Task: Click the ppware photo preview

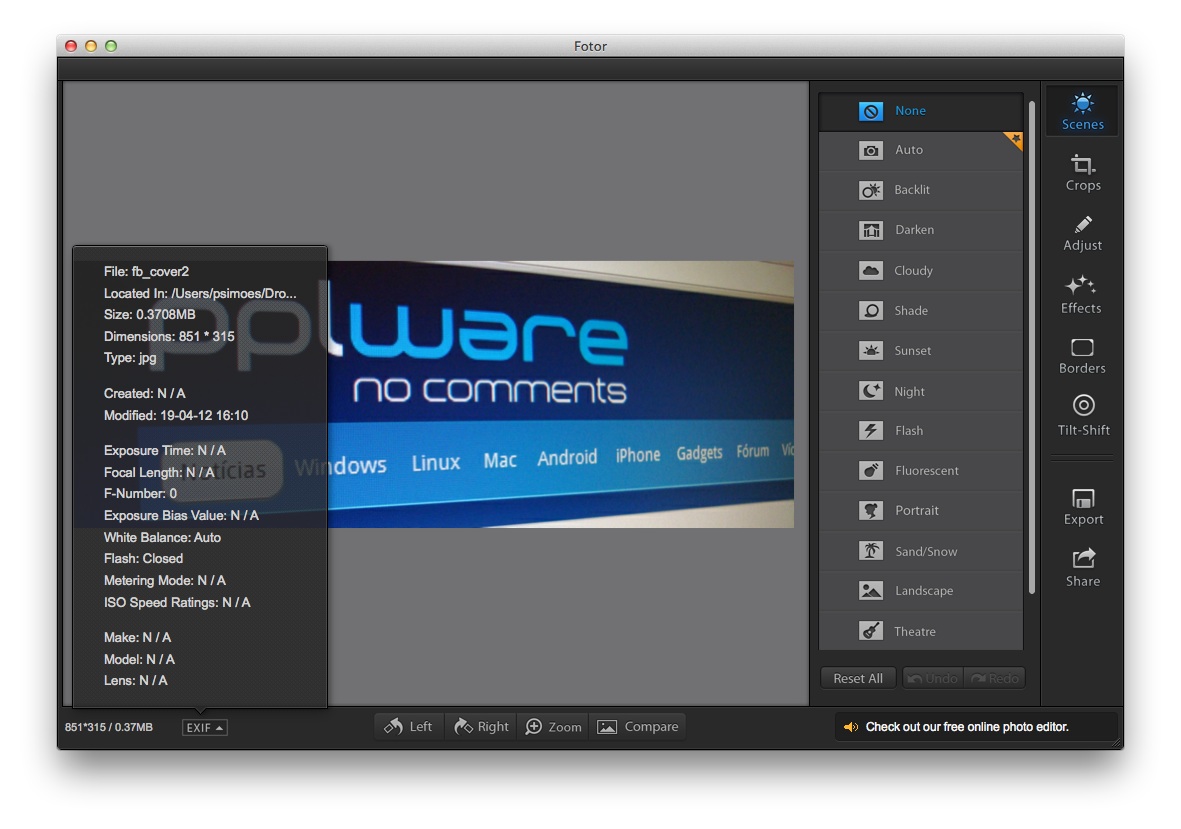Action: (x=560, y=394)
